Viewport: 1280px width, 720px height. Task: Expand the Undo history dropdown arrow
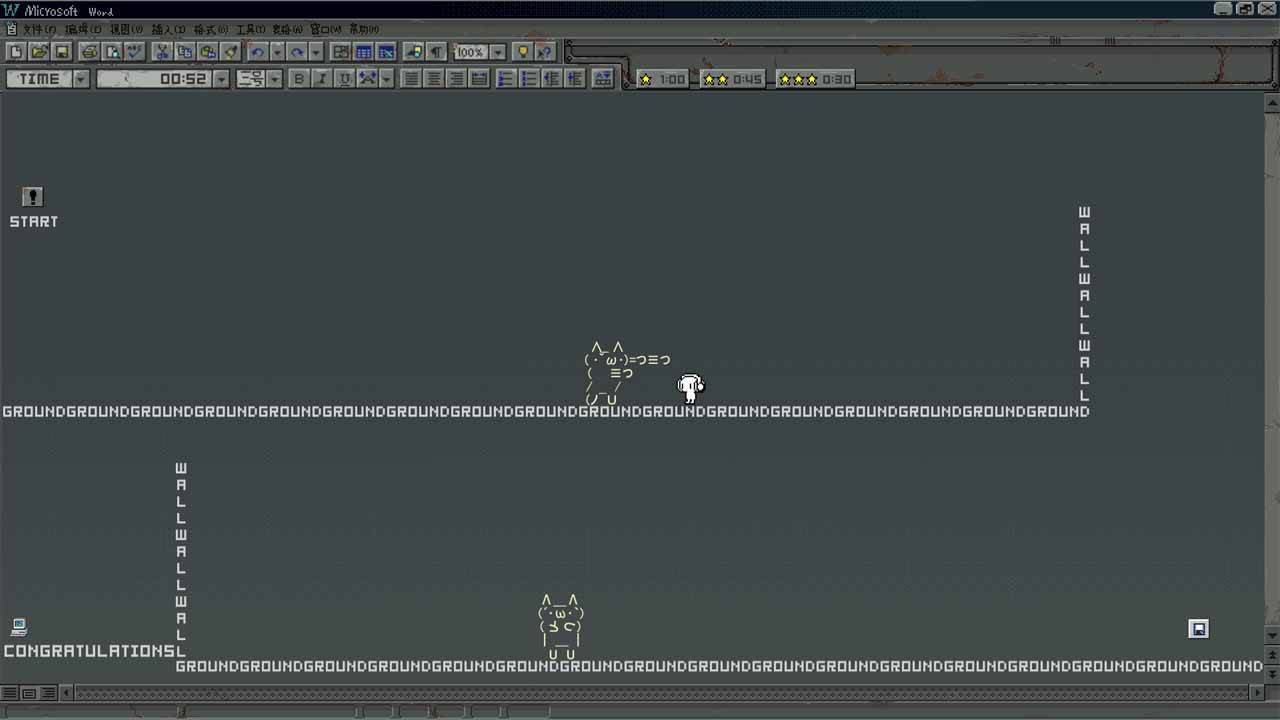point(277,52)
